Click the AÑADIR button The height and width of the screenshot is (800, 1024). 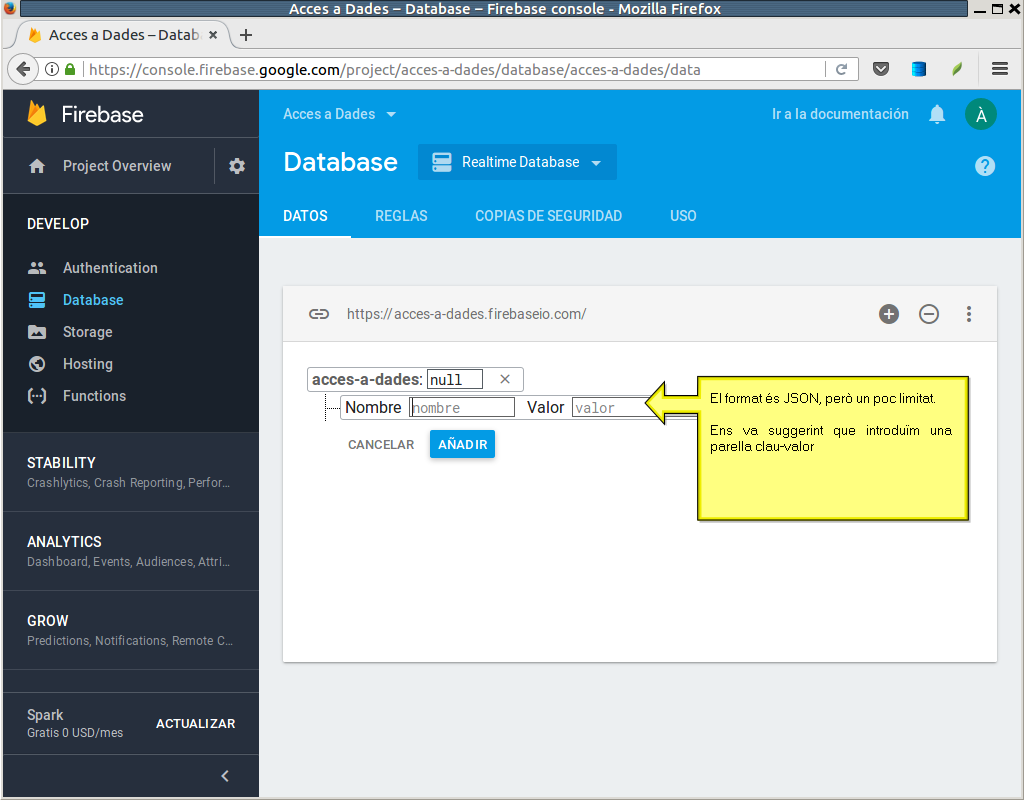[x=462, y=445]
